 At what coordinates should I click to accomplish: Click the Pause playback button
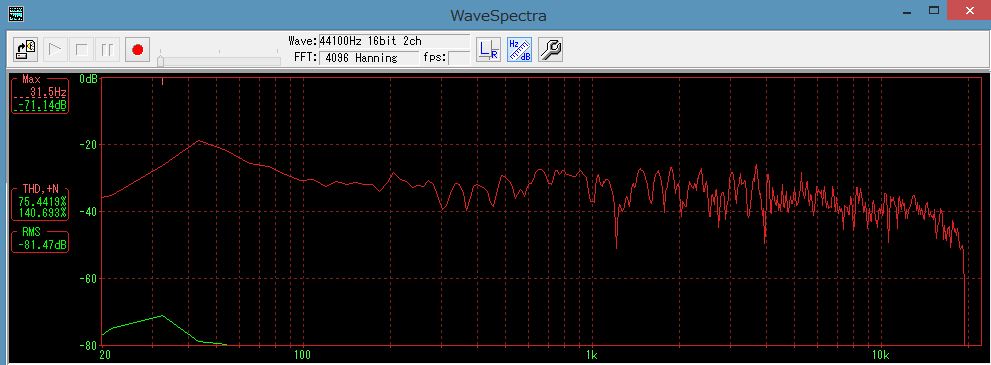[108, 49]
